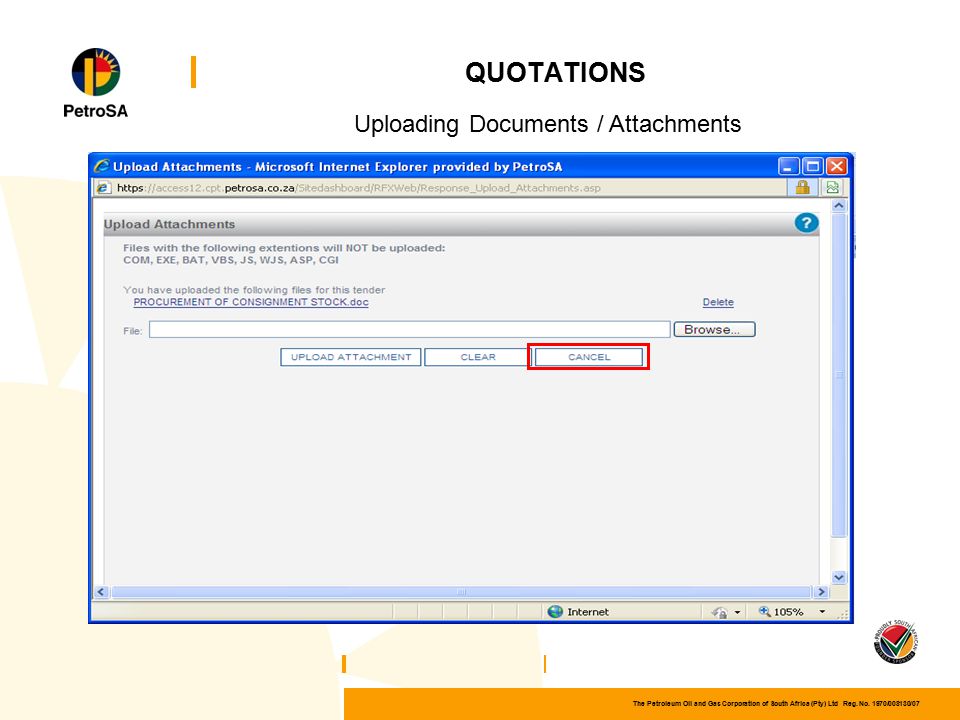Click the text 'COM, EXE, BAT, VBS, JS, WJS, ASP, CGI'
The width and height of the screenshot is (960, 720).
click(231, 260)
